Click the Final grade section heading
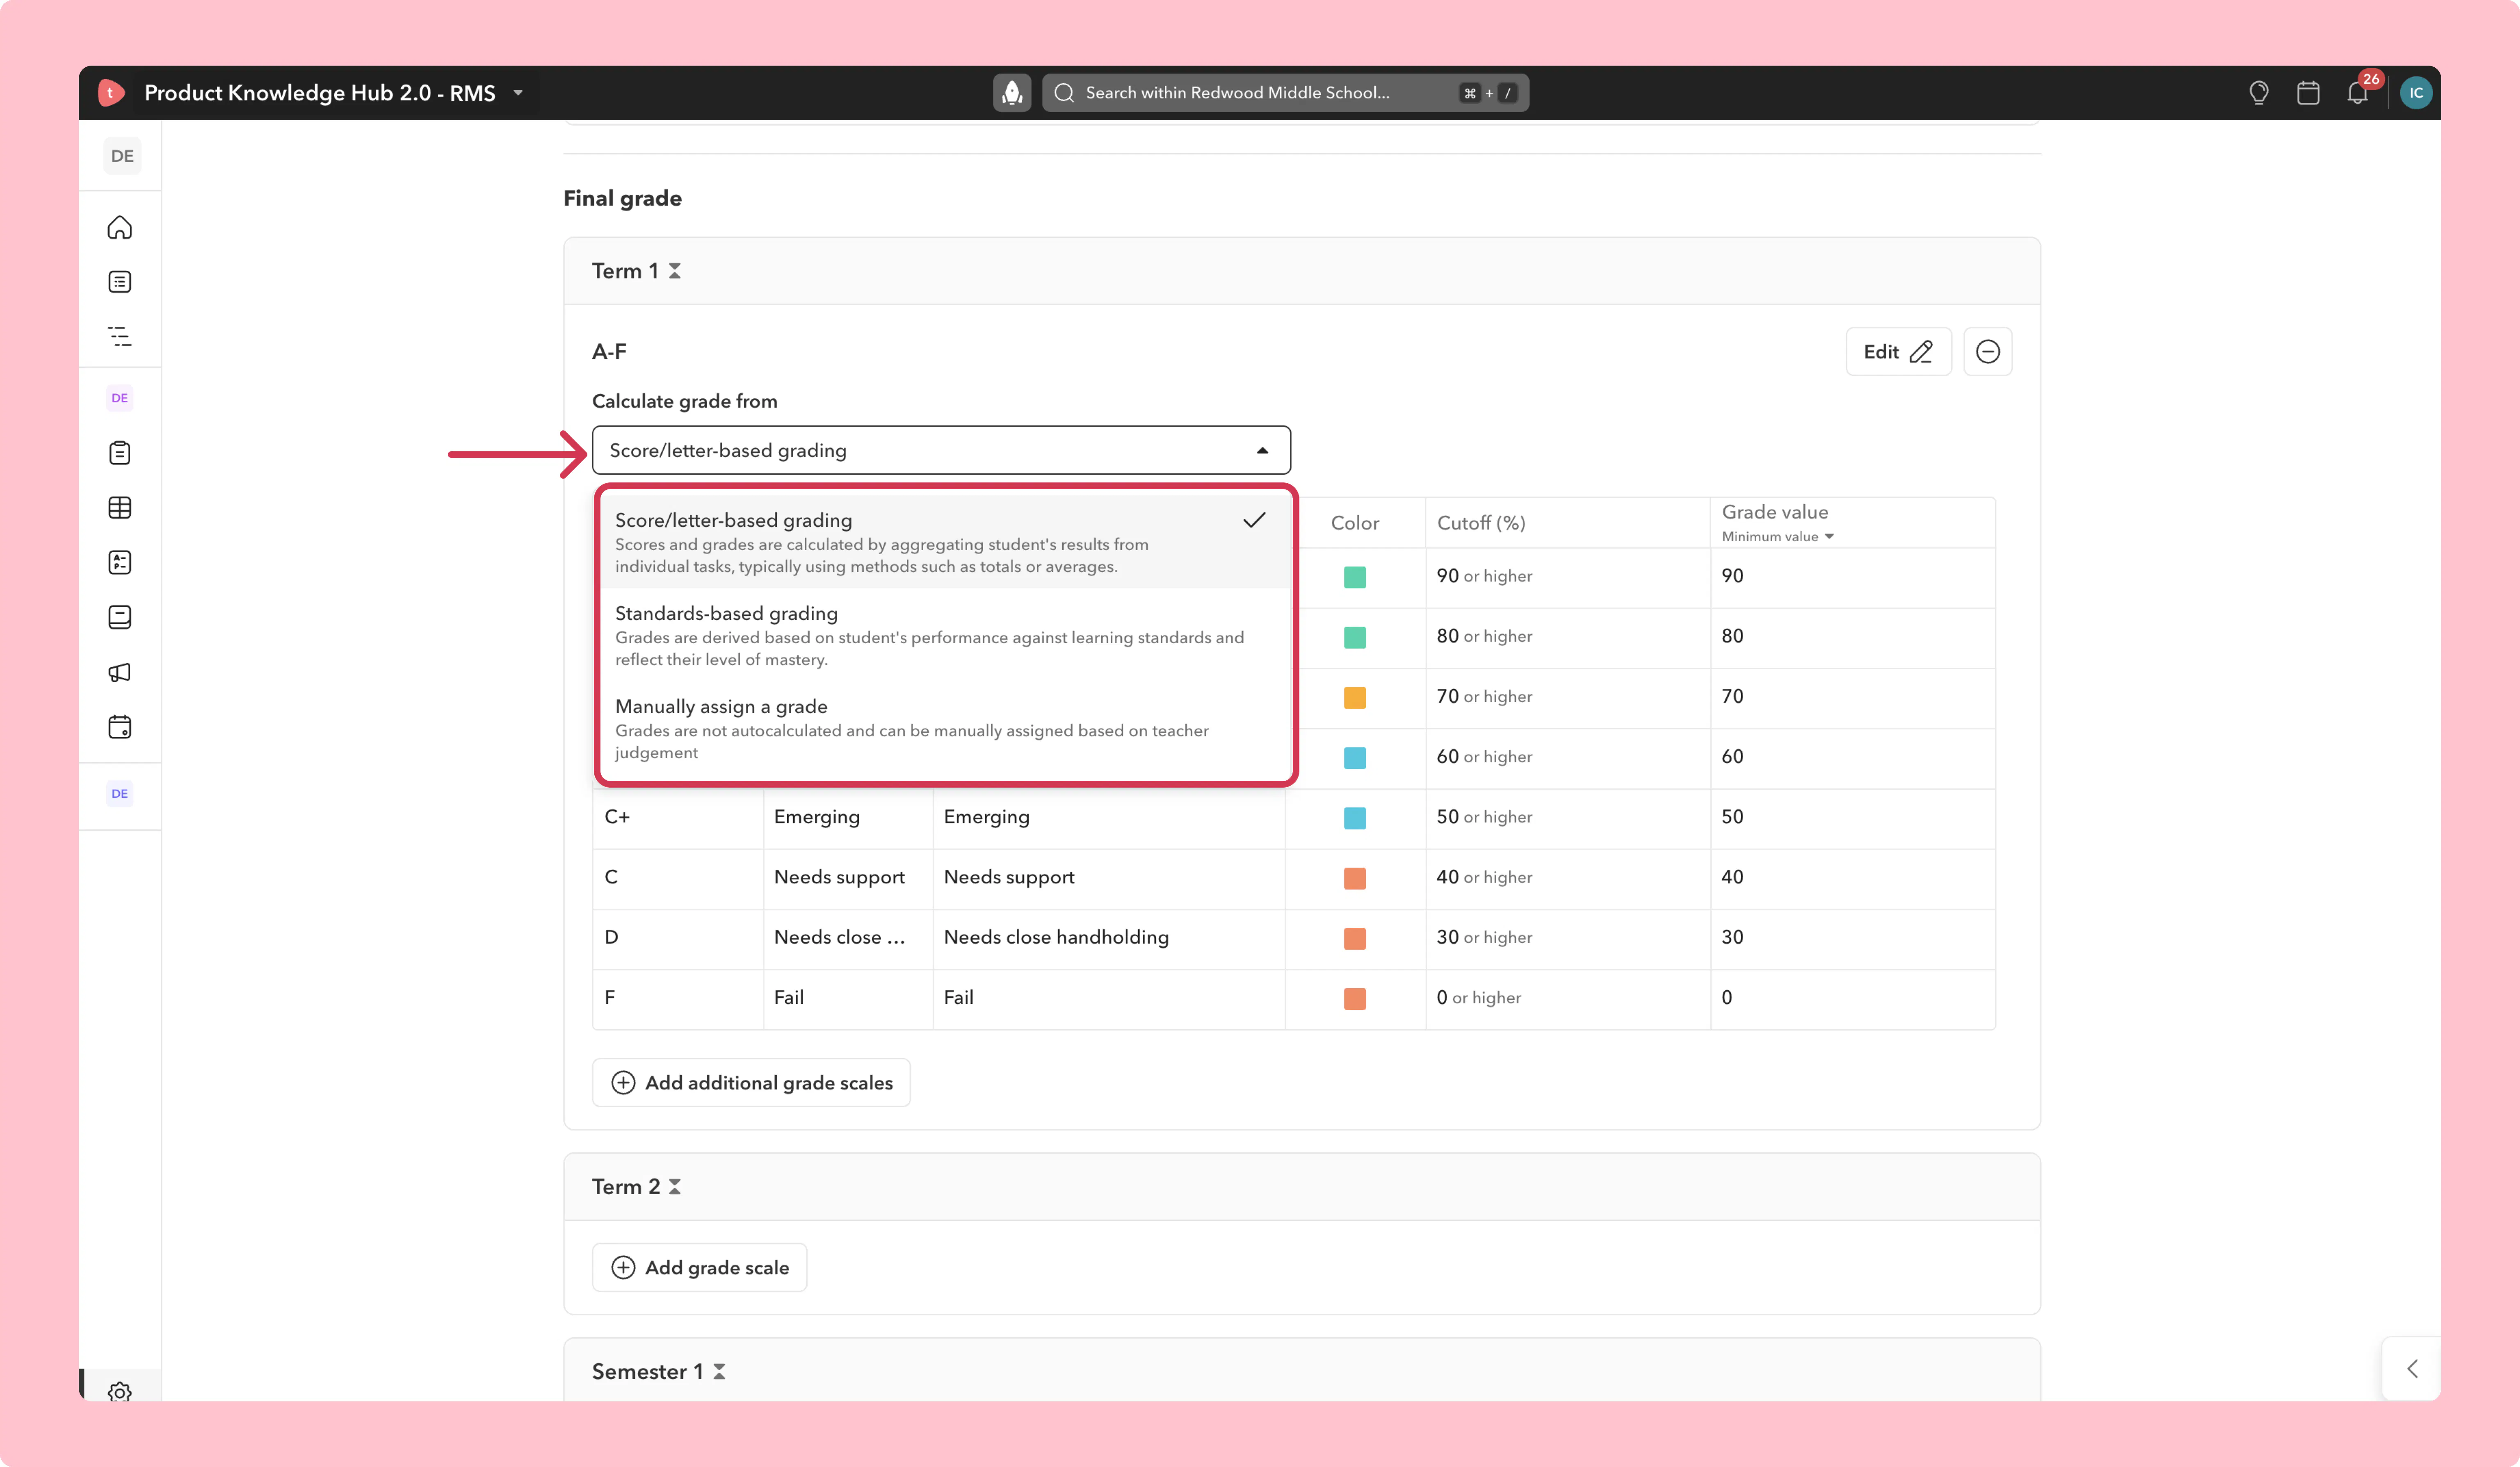Viewport: 2520px width, 1467px height. pos(622,198)
